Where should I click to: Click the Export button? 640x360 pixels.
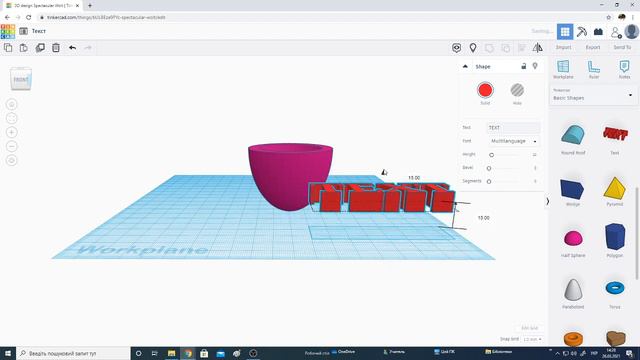pos(593,47)
